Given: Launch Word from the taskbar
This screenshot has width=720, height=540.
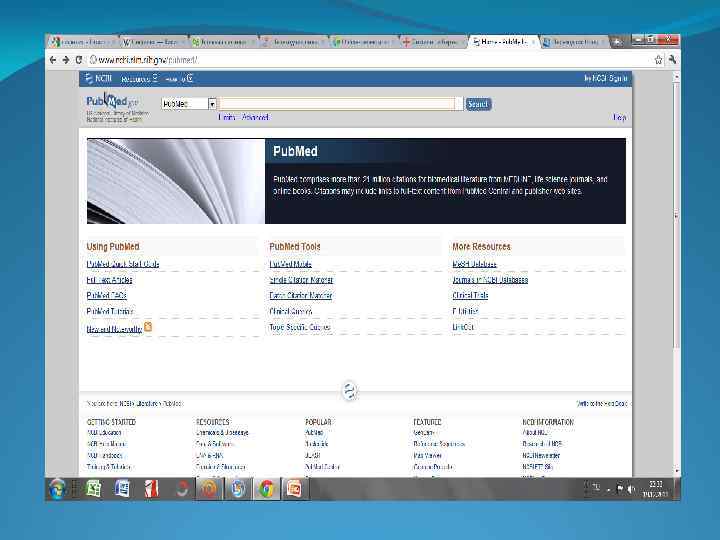Looking at the screenshot, I should click(x=122, y=488).
